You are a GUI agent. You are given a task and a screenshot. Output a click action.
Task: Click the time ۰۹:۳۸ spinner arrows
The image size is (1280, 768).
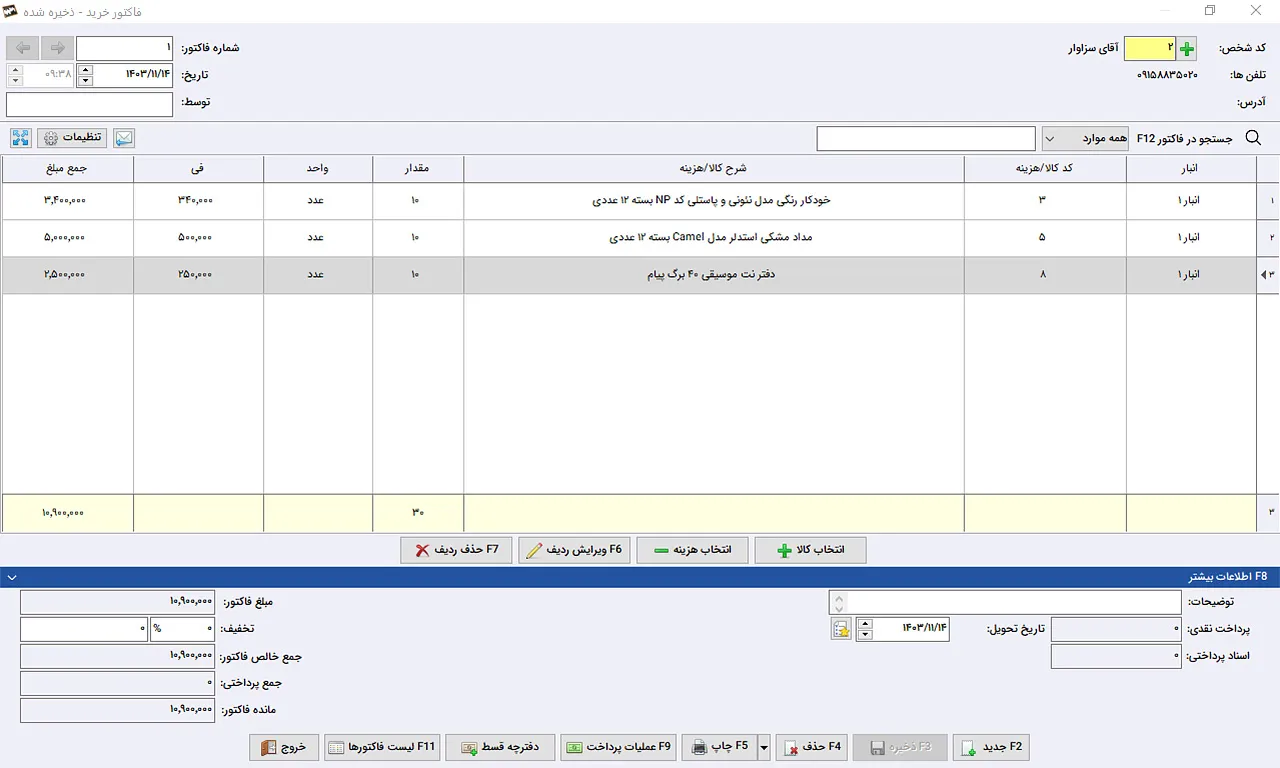click(x=15, y=75)
